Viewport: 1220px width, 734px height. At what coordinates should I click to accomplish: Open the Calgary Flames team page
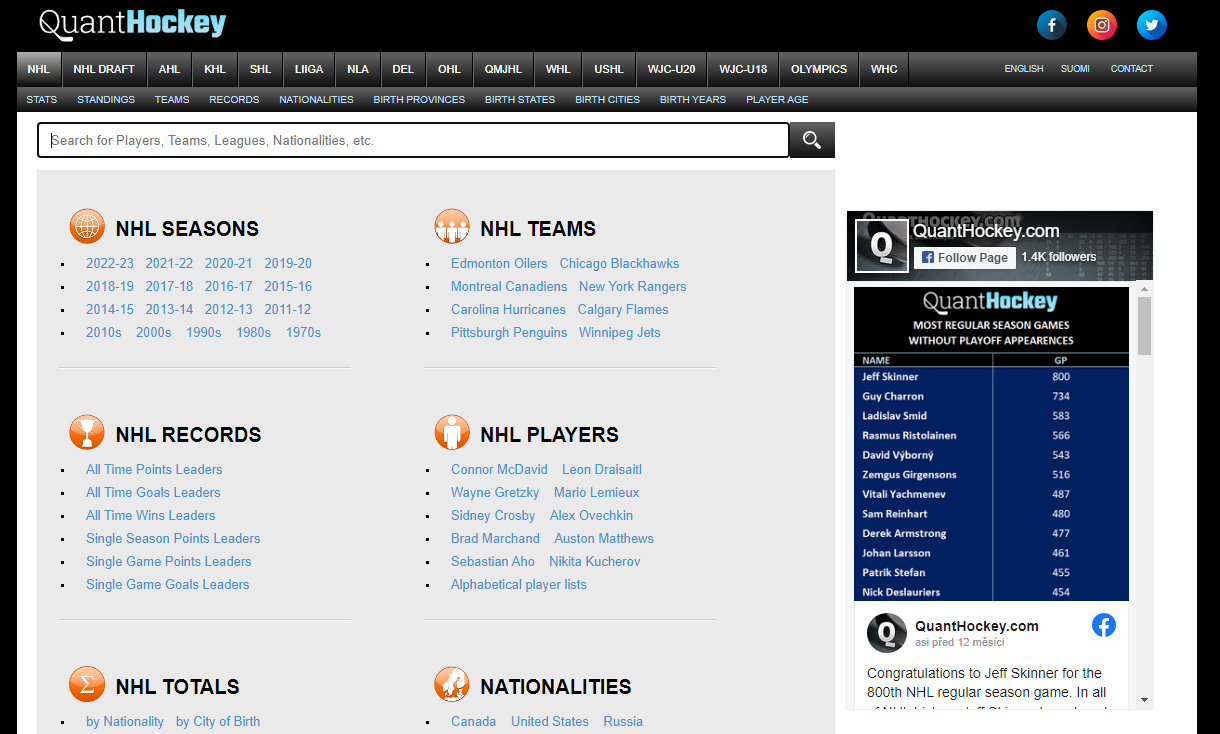tap(623, 310)
